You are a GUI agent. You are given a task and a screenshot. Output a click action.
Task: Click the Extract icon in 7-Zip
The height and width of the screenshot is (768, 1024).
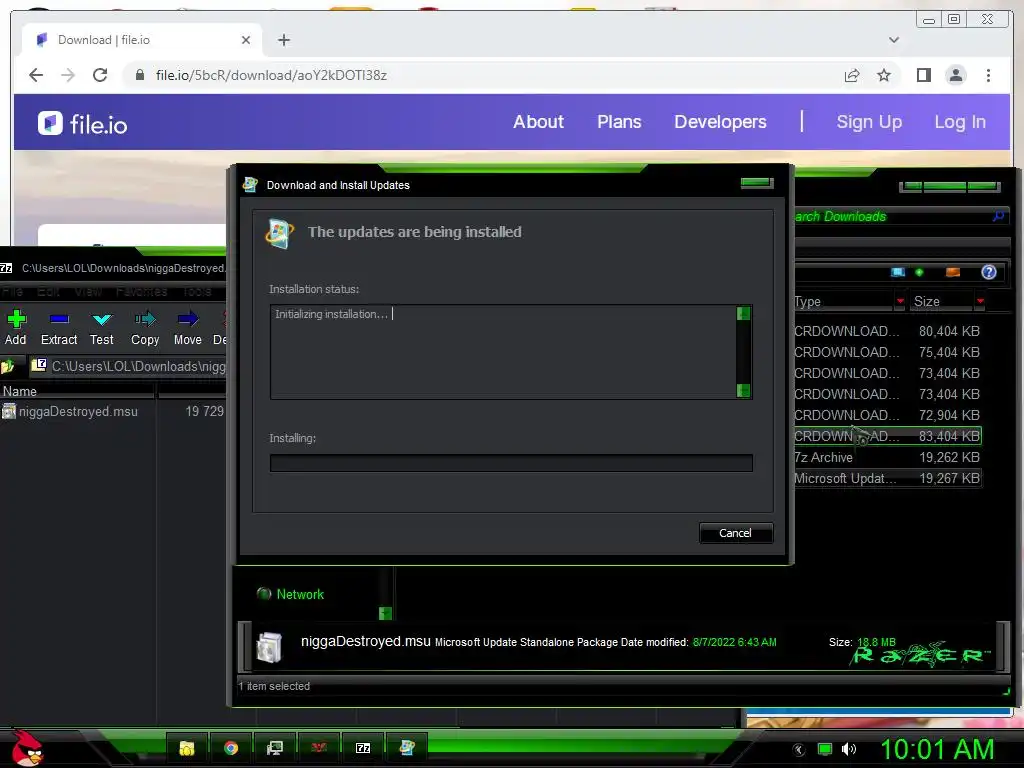point(59,319)
